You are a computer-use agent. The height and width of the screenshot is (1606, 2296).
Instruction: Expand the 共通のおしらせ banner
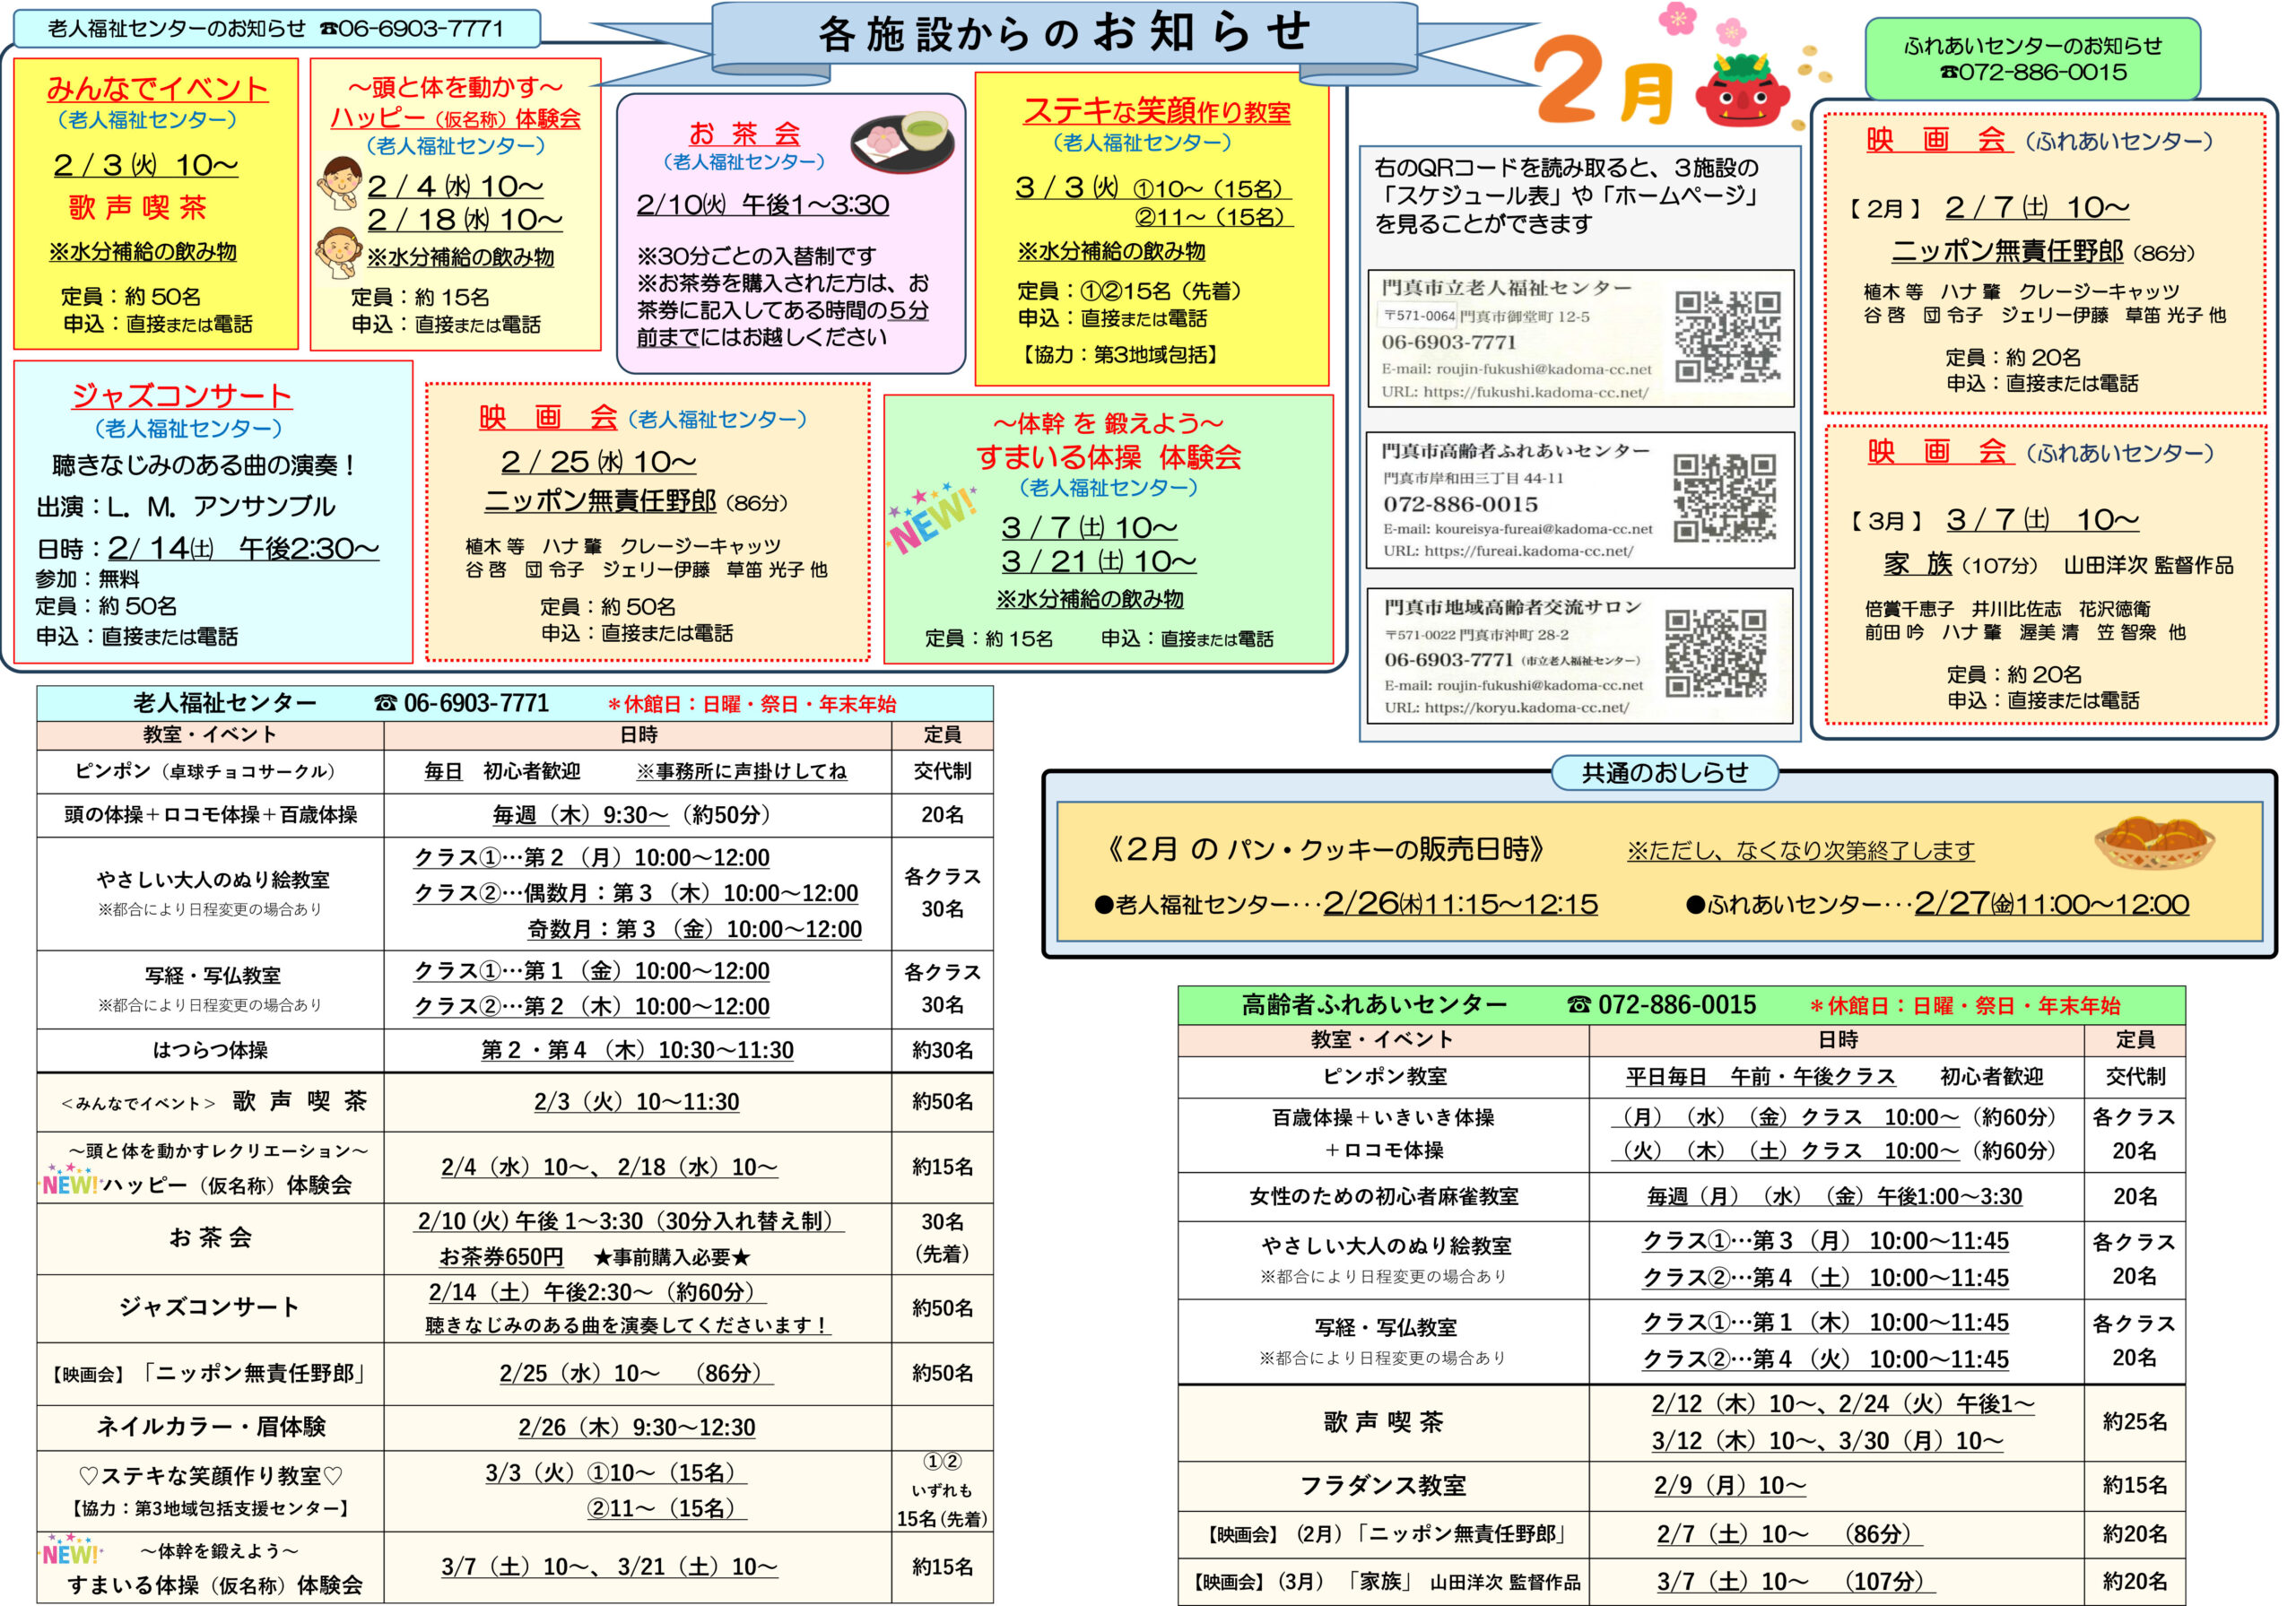[x=1665, y=773]
